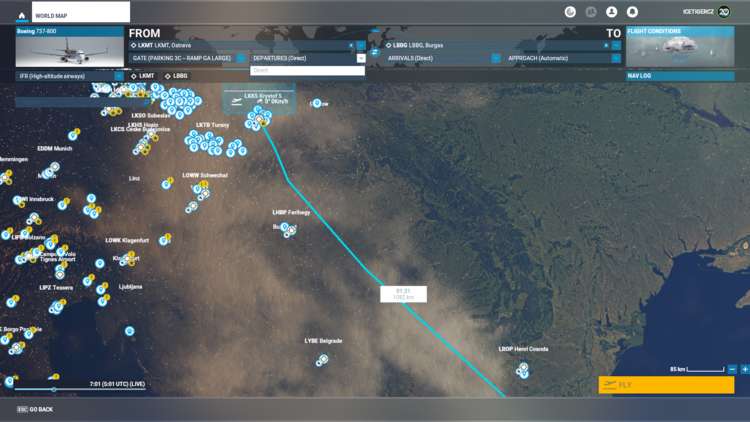Click the LHBP Ferihegy airport marker
This screenshot has height=422, width=750.
coord(286,228)
